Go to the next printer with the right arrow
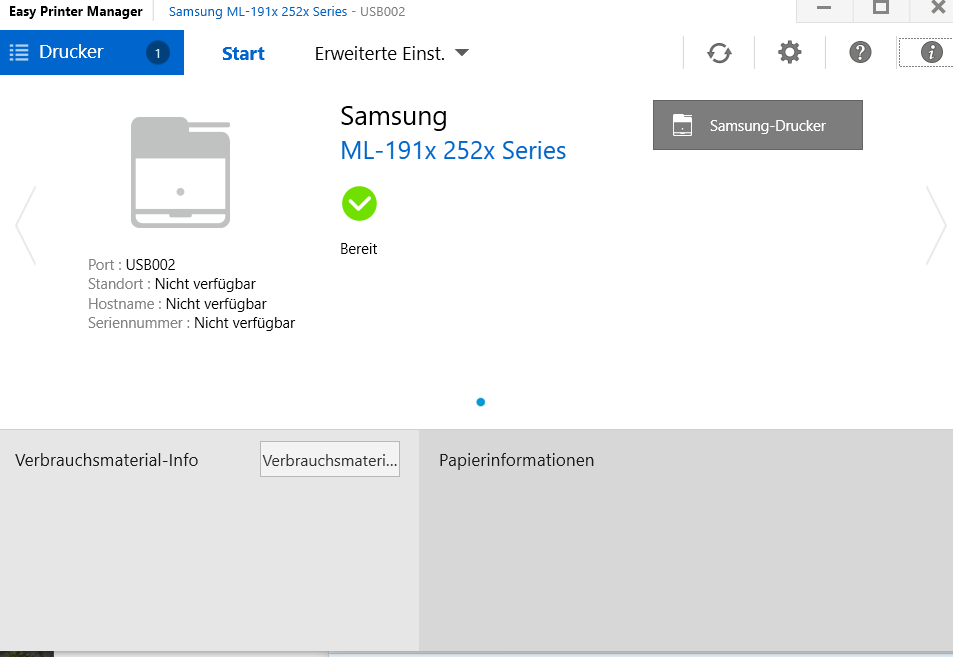This screenshot has height=657, width=953. pyautogui.click(x=936, y=225)
